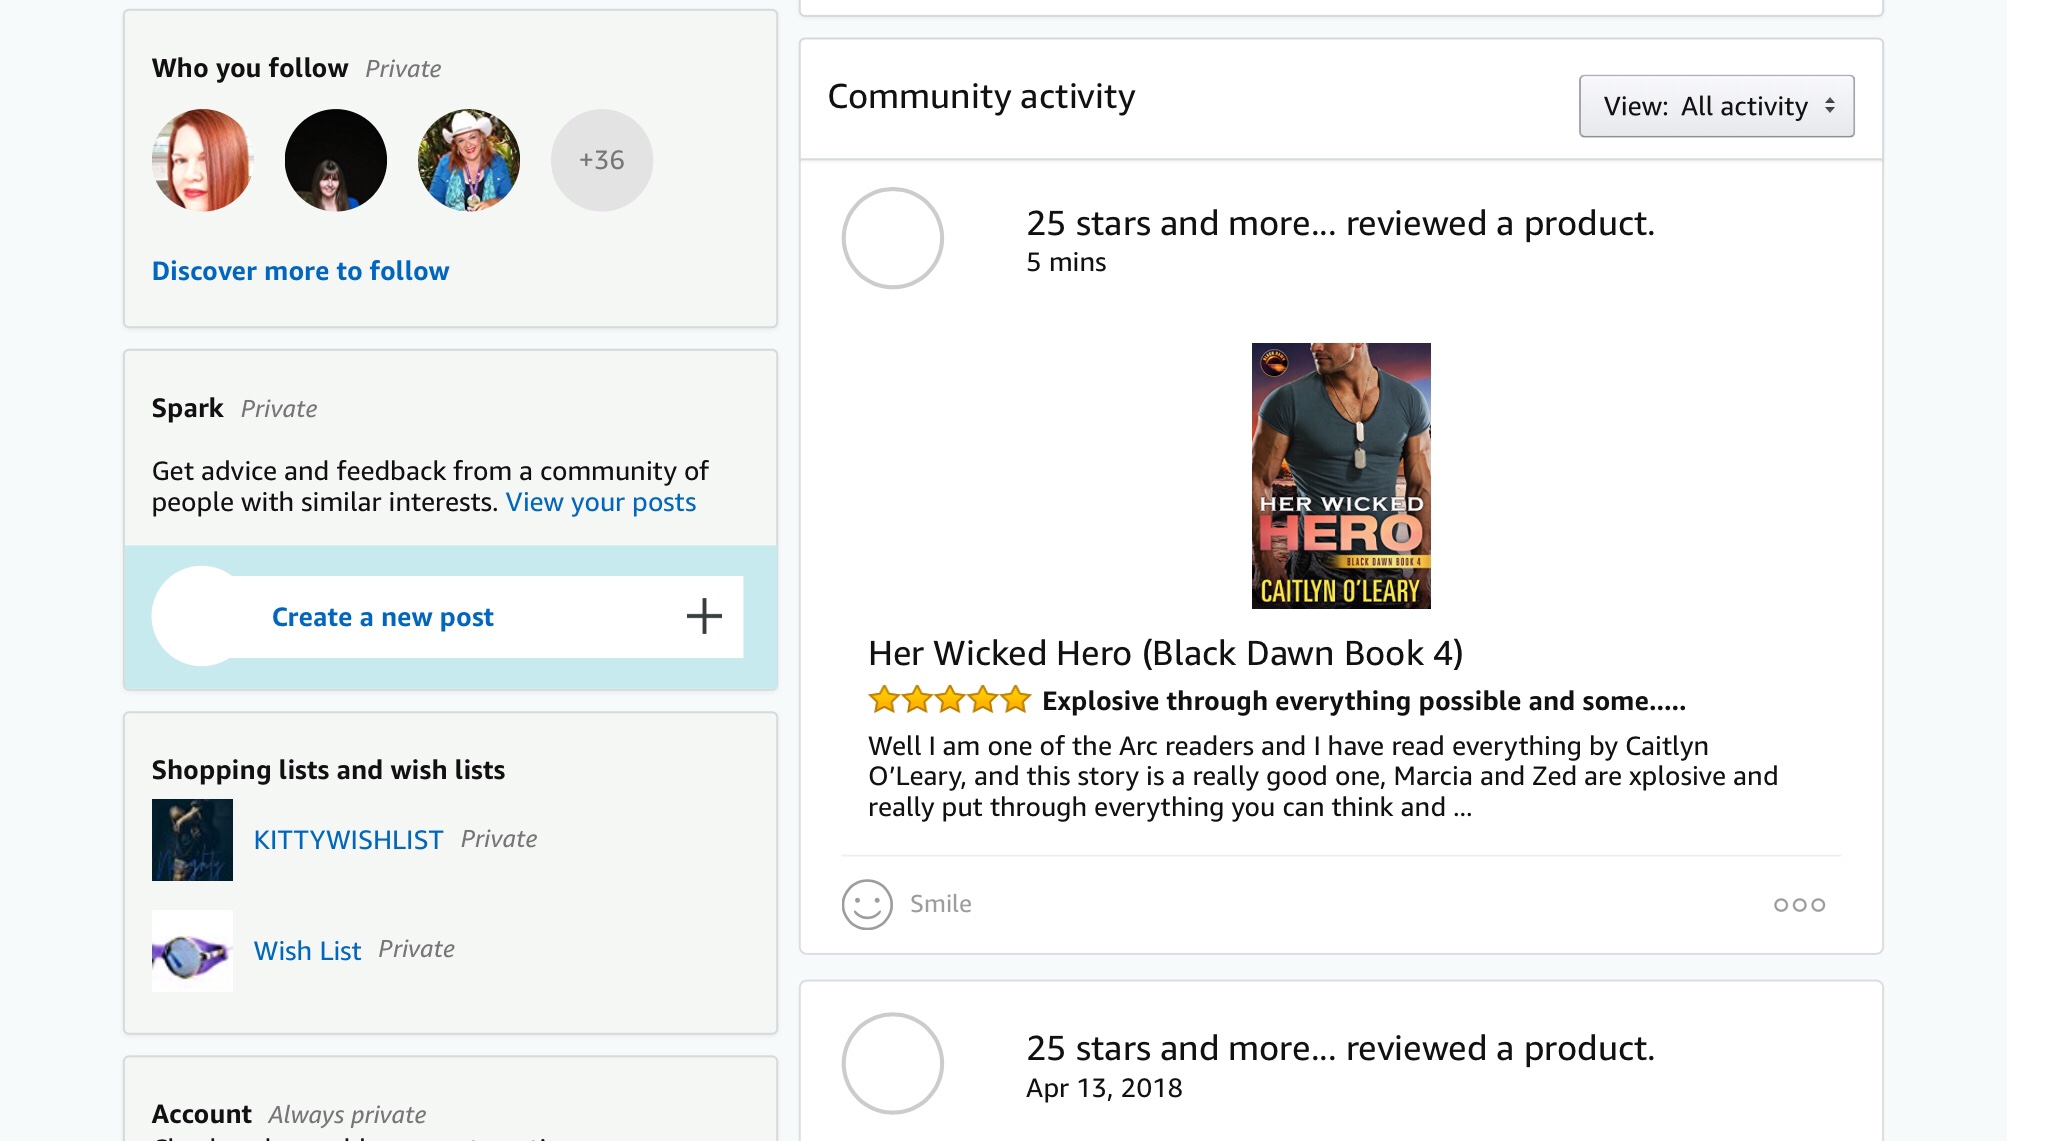Click the dark-background follow avatar
This screenshot has width=2048, height=1141.
(336, 160)
